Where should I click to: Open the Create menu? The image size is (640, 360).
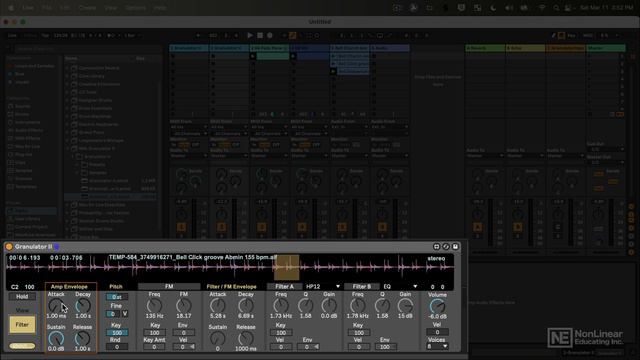(x=87, y=8)
